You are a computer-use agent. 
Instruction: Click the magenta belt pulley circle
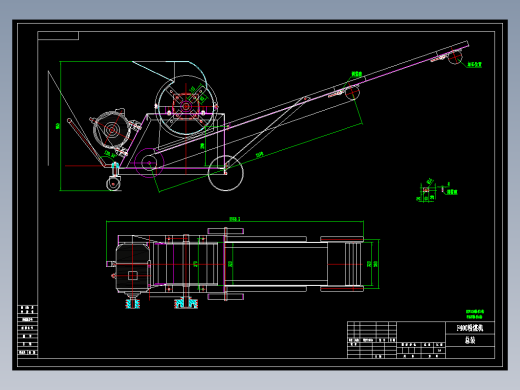149,163
